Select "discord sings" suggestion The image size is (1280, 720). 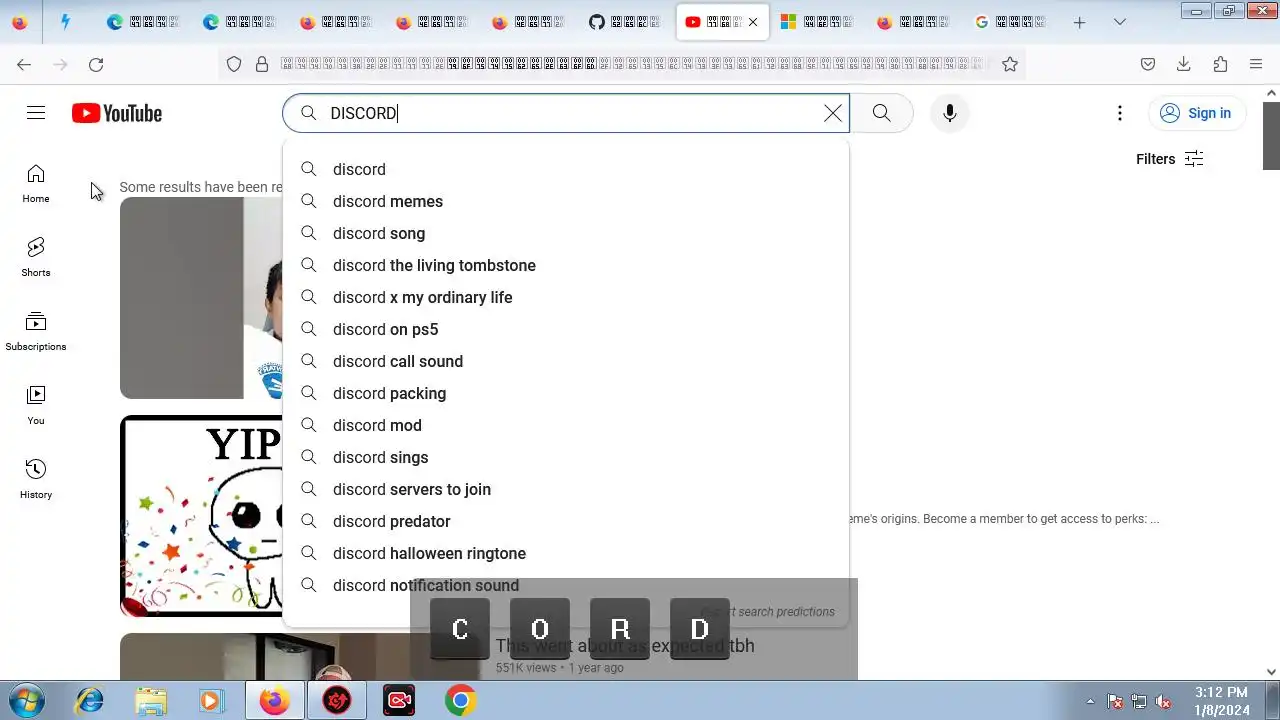click(566, 457)
